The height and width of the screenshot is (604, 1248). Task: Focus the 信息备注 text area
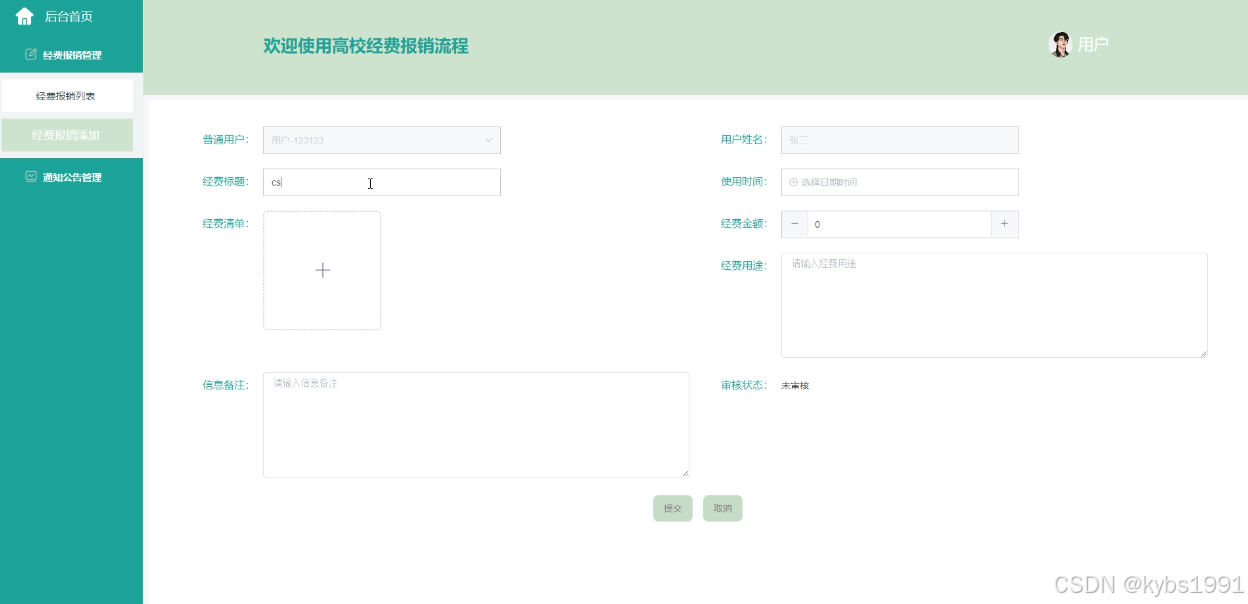(476, 425)
